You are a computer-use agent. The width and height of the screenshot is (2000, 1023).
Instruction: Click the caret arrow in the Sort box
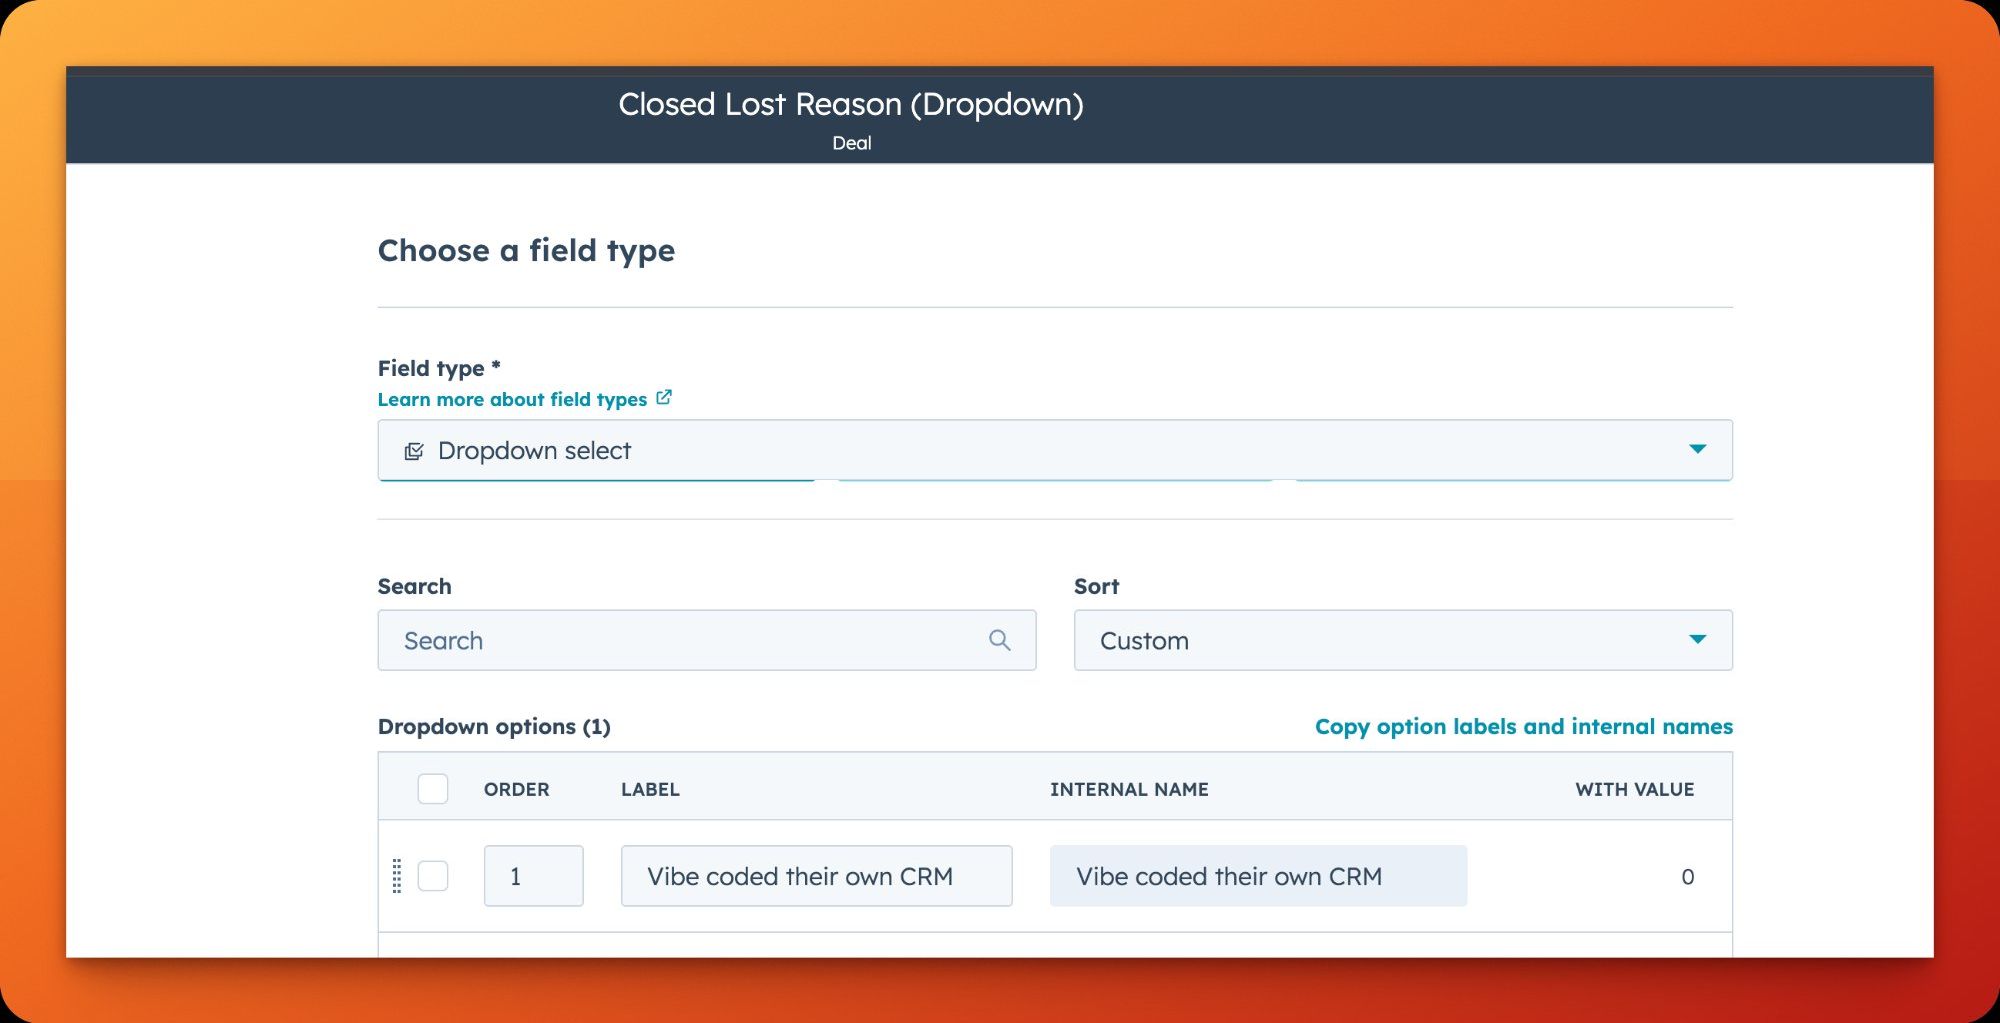click(1697, 639)
